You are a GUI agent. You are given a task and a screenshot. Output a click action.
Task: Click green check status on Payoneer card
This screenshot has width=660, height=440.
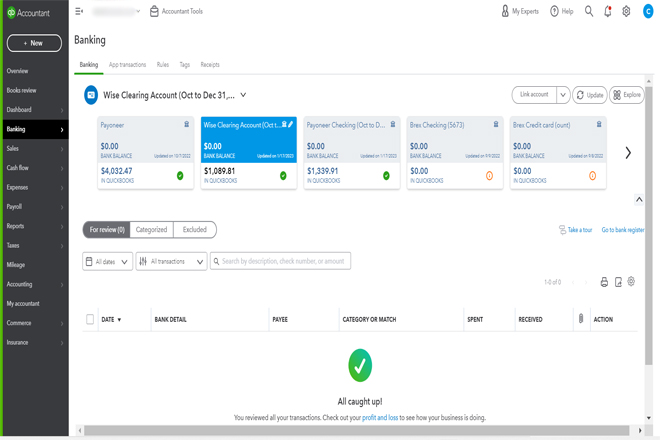click(180, 176)
